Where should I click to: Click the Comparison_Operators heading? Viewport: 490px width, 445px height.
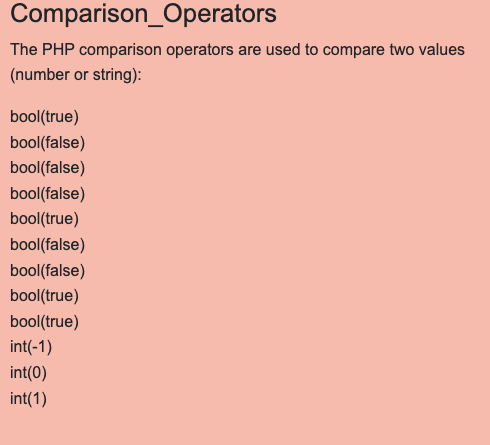pos(143,14)
